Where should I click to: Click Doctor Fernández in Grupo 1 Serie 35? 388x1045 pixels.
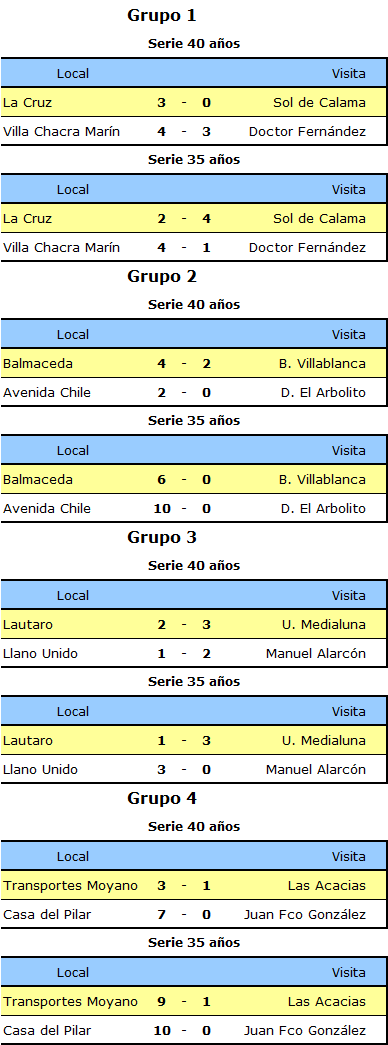tap(307, 247)
